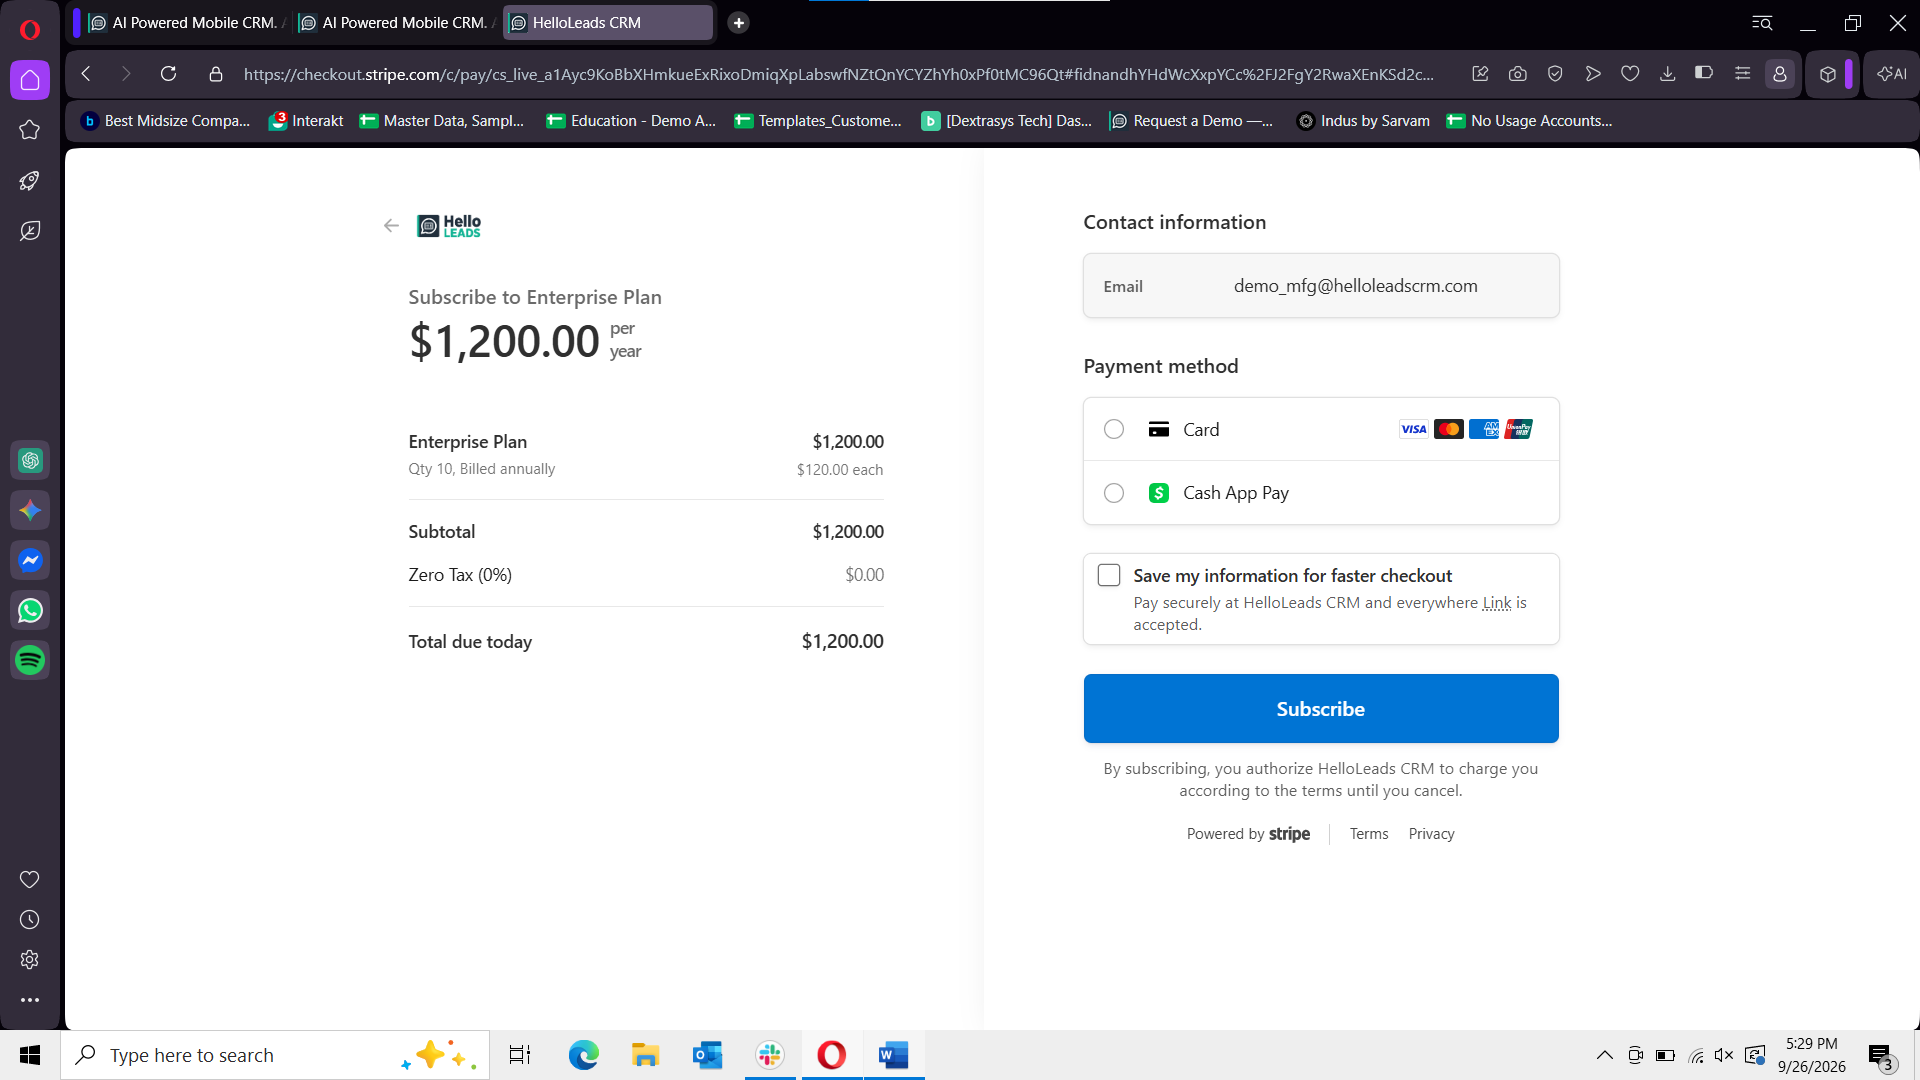Open Microsoft Word from the taskbar
The image size is (1920, 1080).
tap(894, 1055)
